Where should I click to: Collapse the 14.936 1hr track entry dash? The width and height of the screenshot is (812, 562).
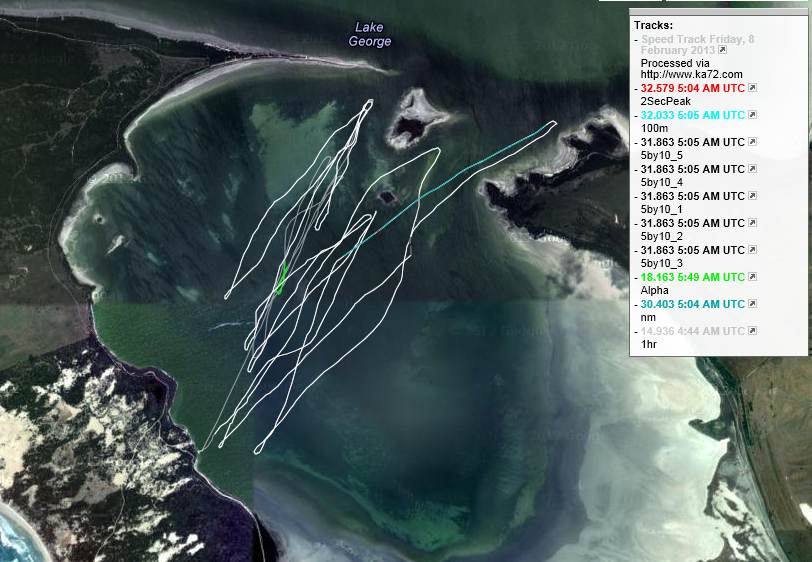pos(636,331)
